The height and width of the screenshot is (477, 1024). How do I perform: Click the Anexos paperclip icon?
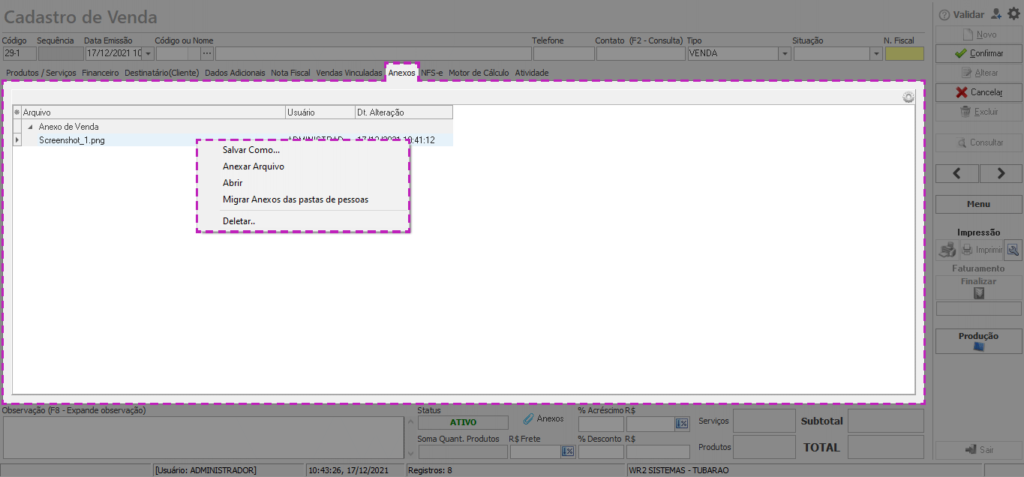coord(528,419)
